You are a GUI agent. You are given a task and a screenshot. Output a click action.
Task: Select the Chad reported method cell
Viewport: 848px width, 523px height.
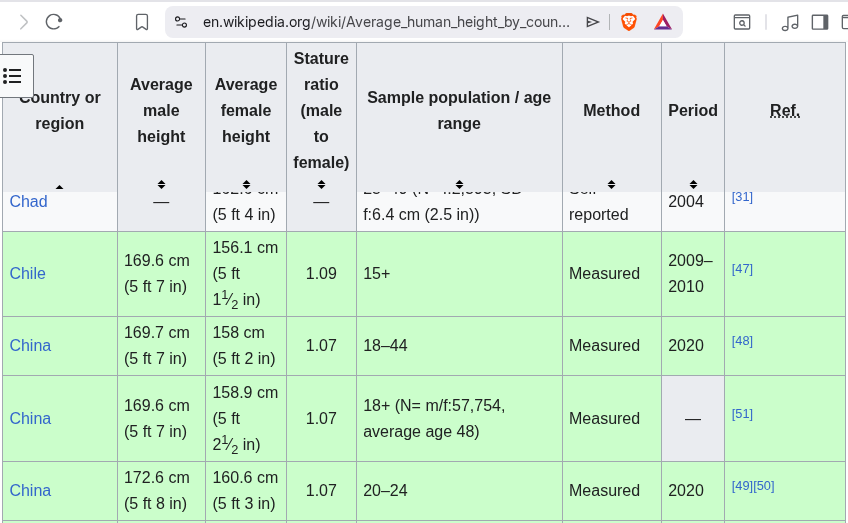pos(611,211)
